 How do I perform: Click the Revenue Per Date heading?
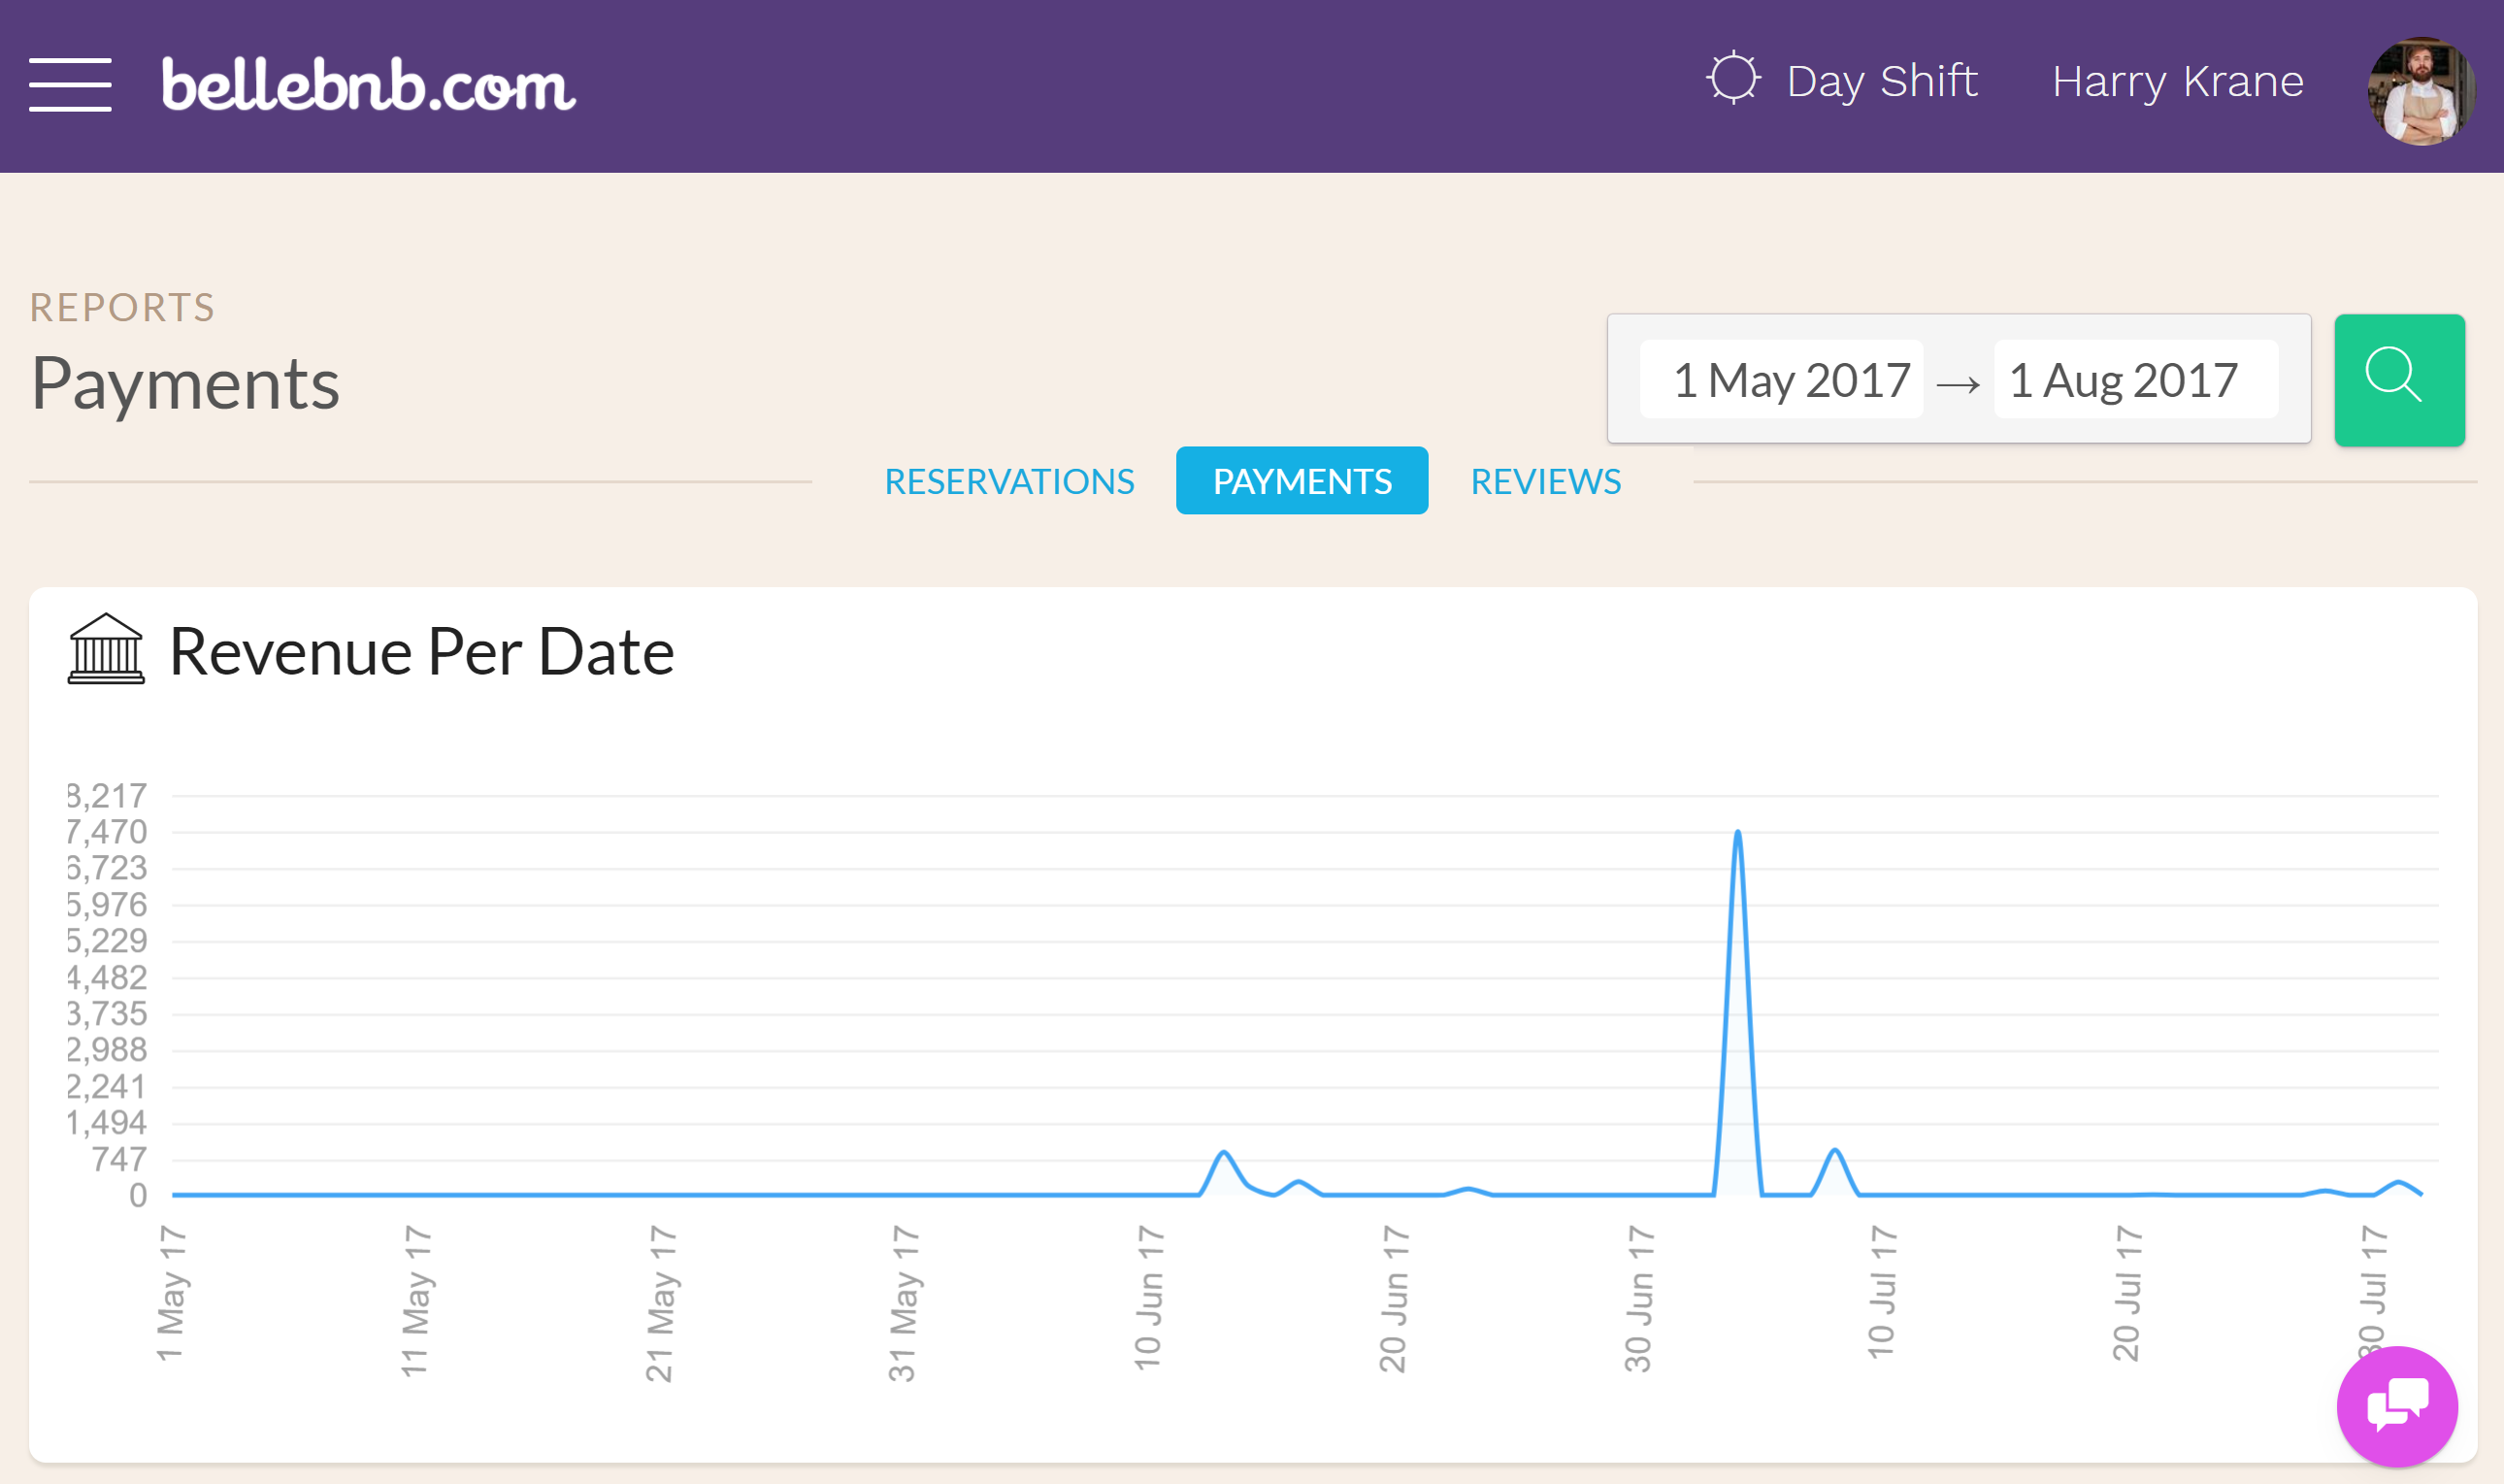point(421,652)
